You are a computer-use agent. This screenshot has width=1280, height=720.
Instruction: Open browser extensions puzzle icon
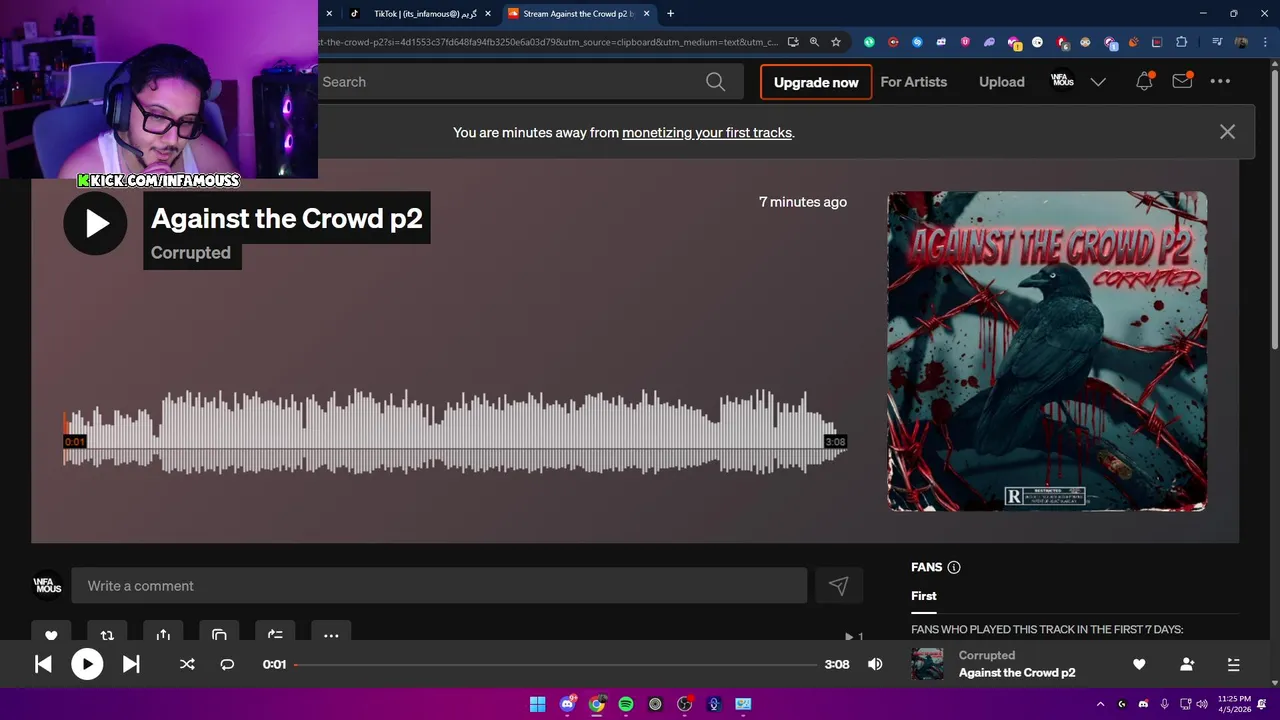1182,42
